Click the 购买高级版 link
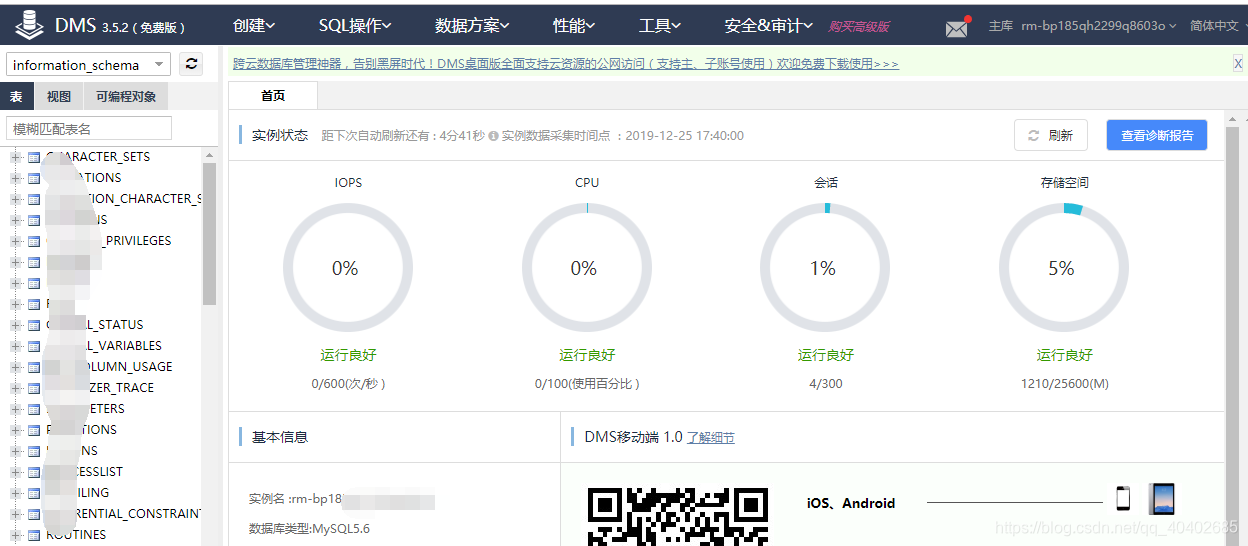Viewport: 1248px width, 546px height. point(858,27)
